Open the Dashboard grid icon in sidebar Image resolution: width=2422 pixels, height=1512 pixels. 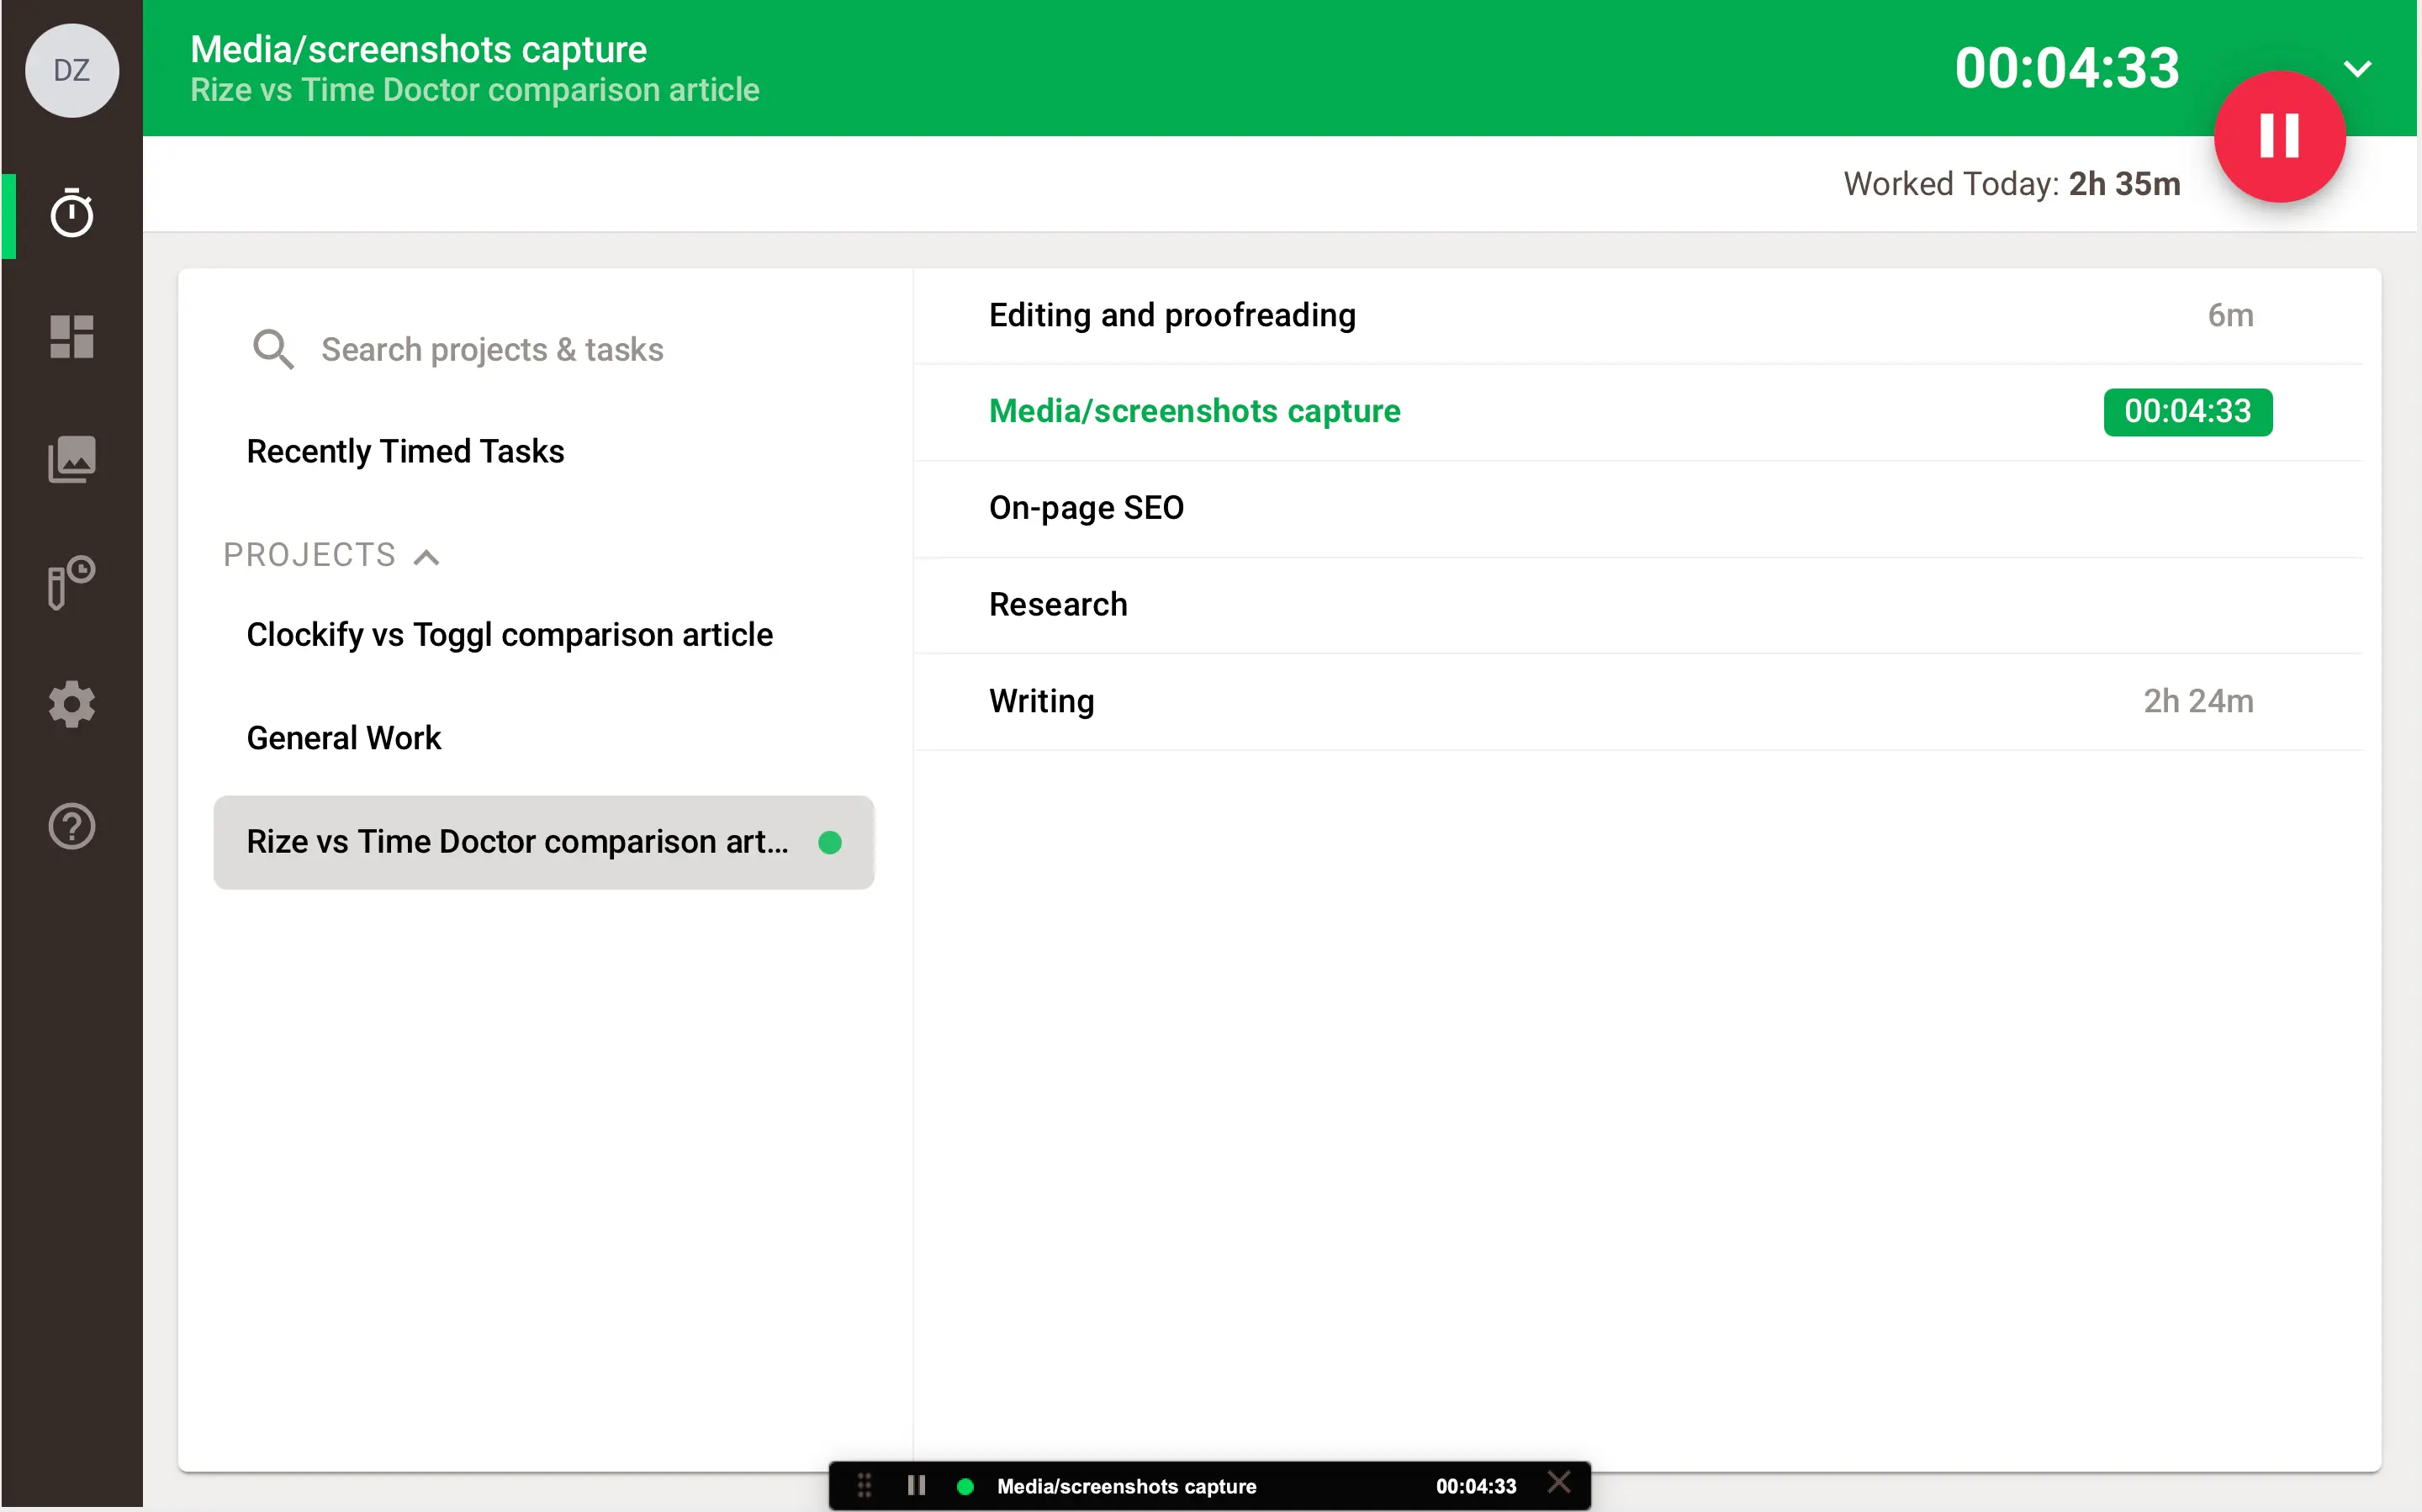click(x=71, y=336)
